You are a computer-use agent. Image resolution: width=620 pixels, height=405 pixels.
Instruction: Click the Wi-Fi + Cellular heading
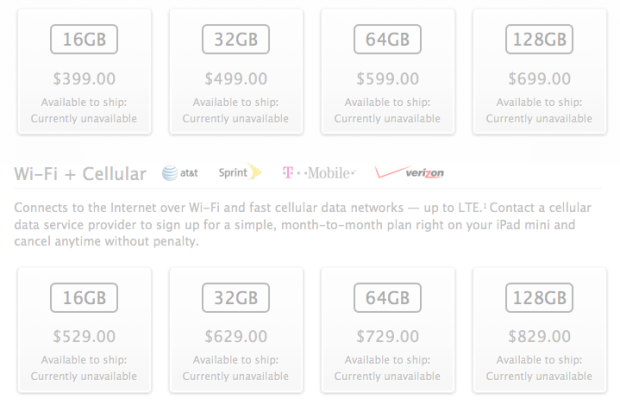point(80,174)
